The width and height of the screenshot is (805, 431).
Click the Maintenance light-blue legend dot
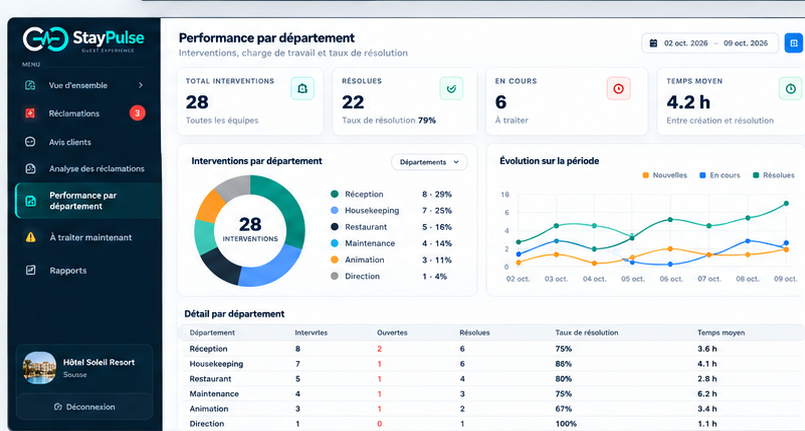point(335,243)
